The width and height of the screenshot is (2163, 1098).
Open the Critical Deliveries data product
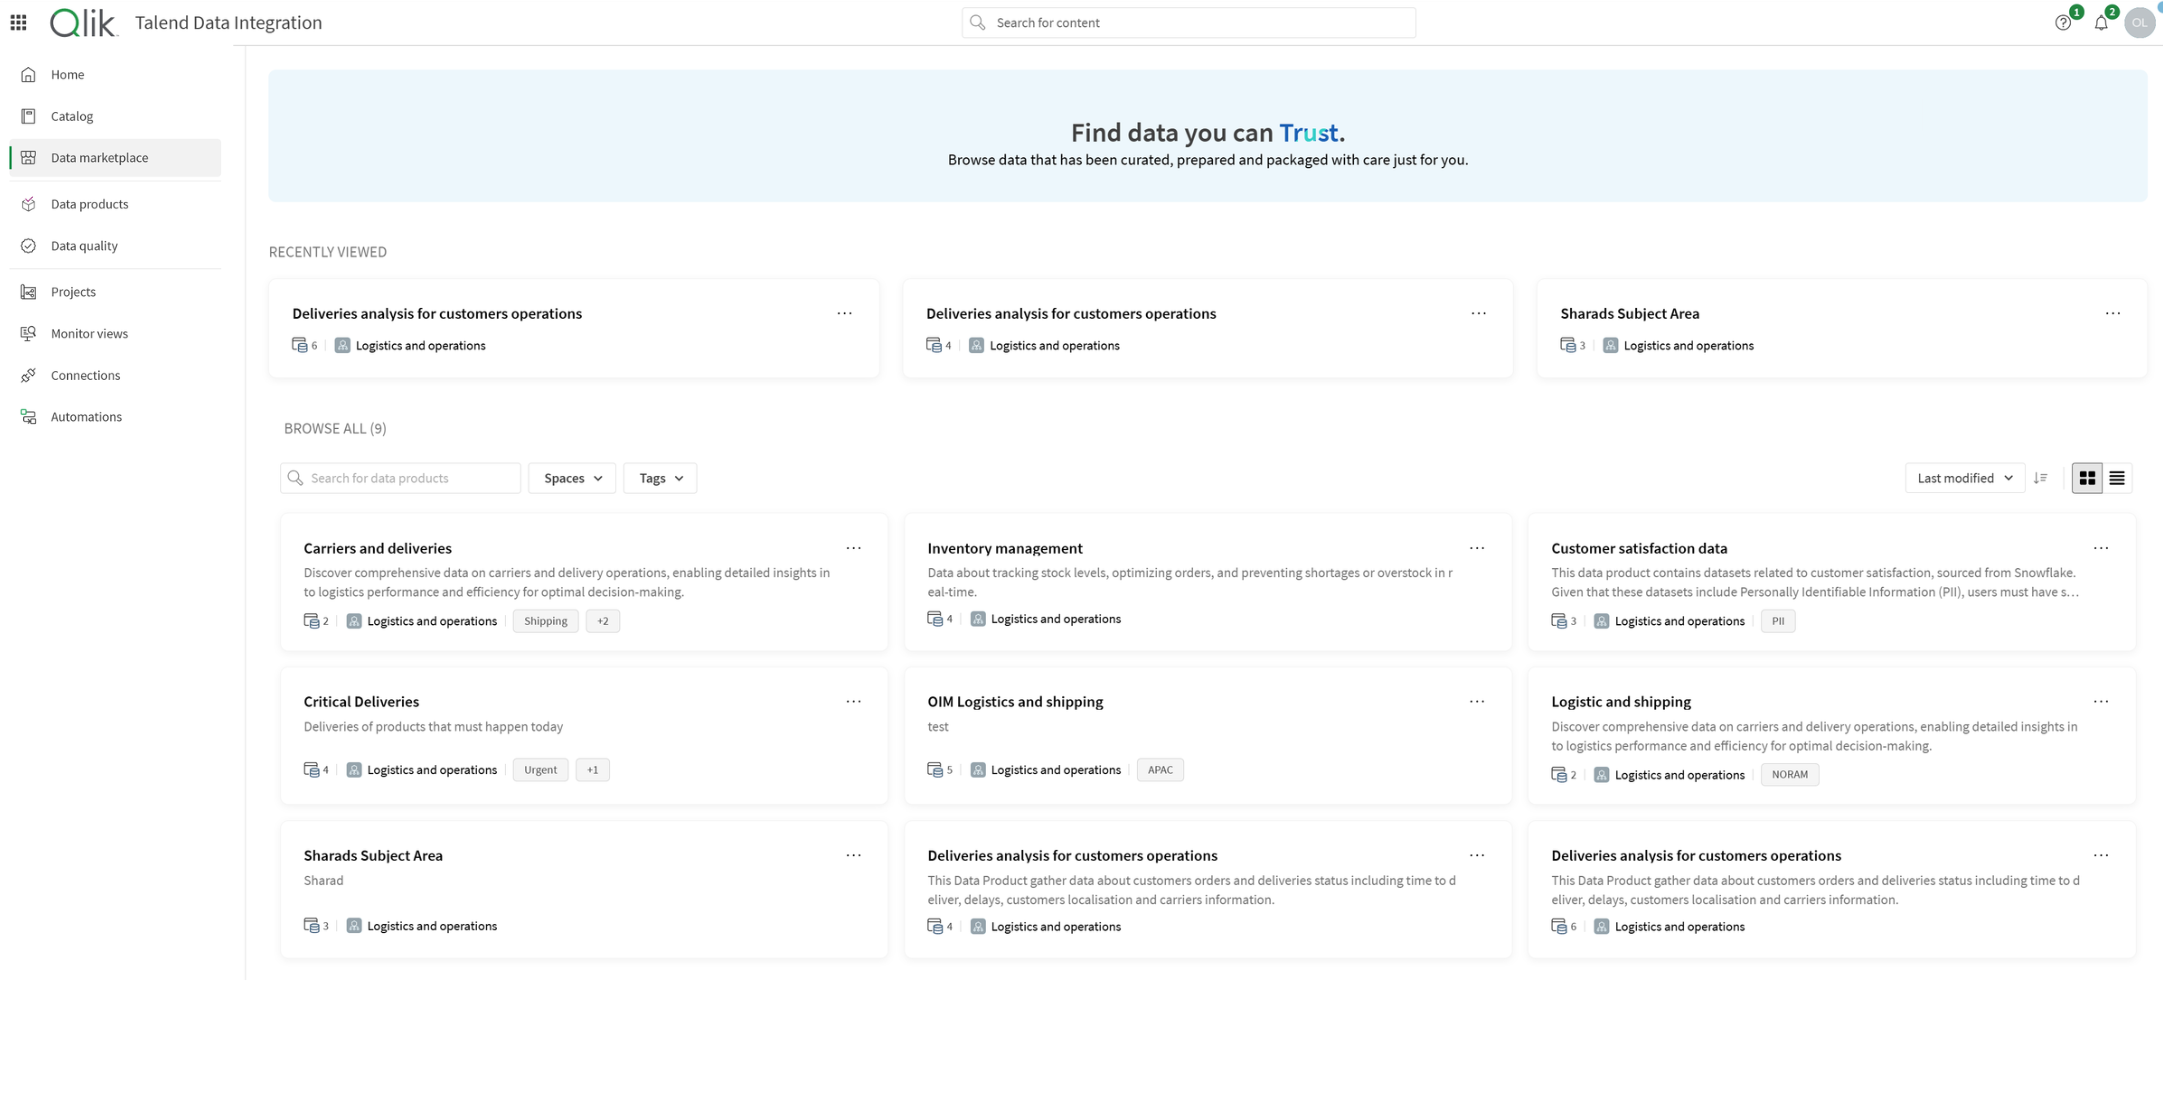coord(361,702)
